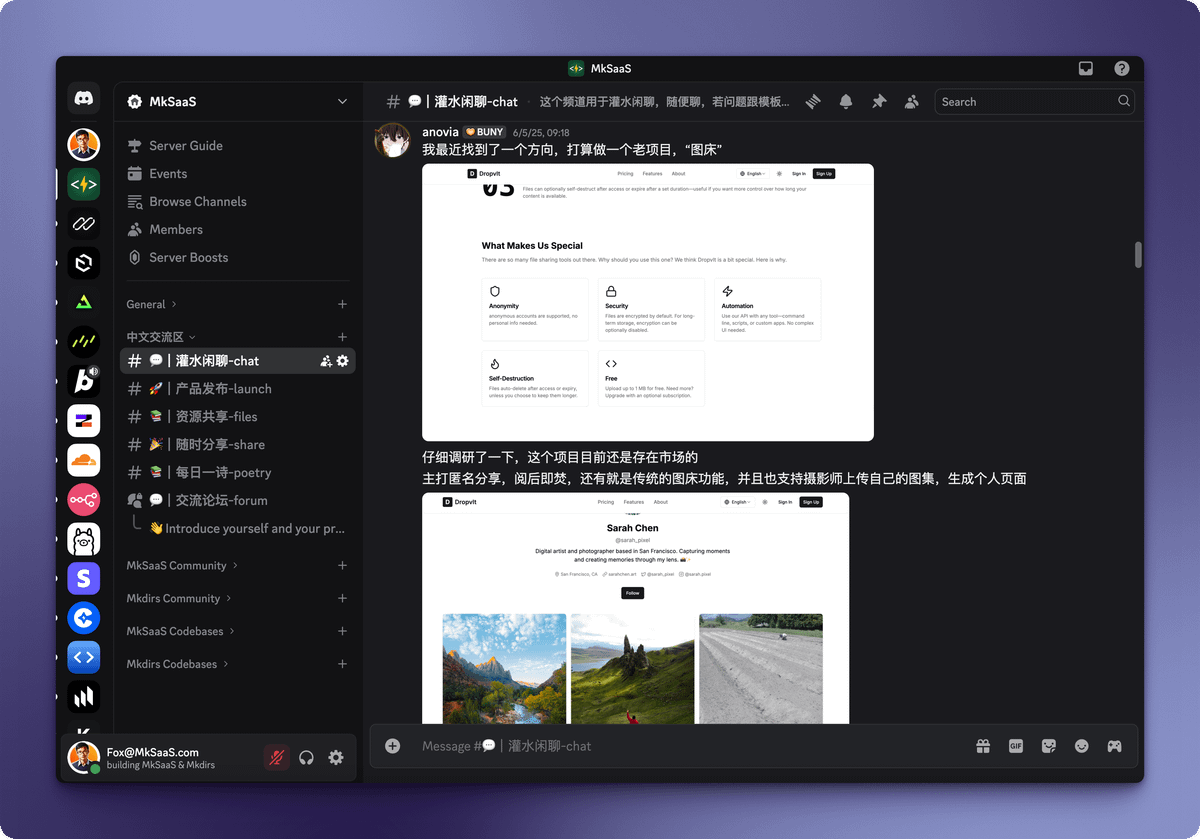Select the 产品发布-launch channel

(238, 388)
